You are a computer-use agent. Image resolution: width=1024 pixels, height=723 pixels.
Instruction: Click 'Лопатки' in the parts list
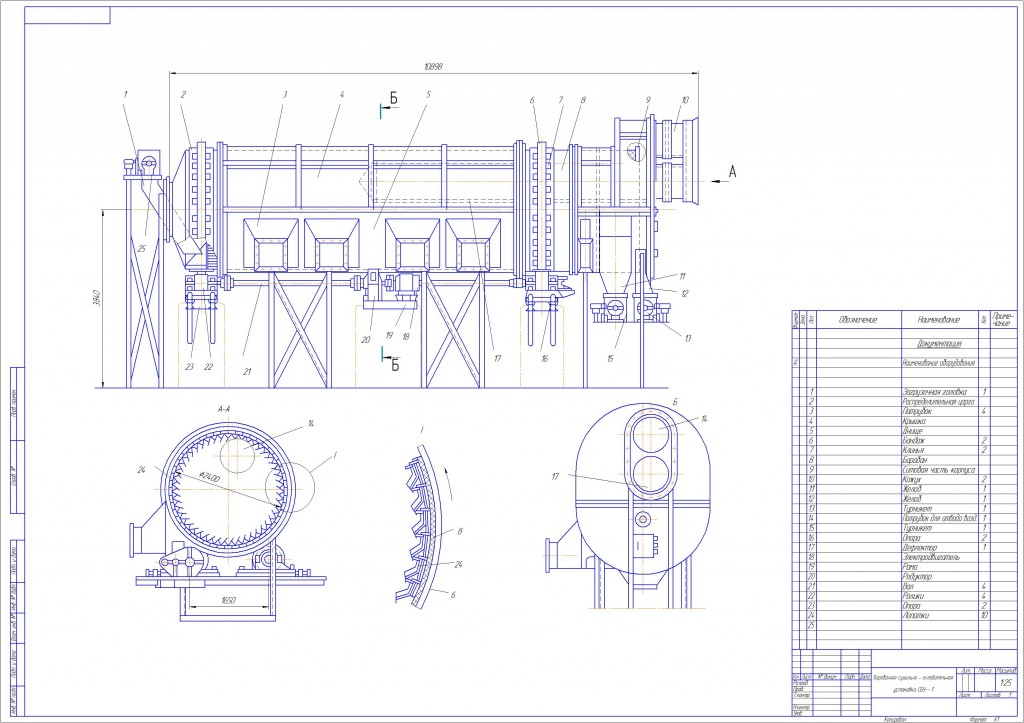(x=915, y=616)
